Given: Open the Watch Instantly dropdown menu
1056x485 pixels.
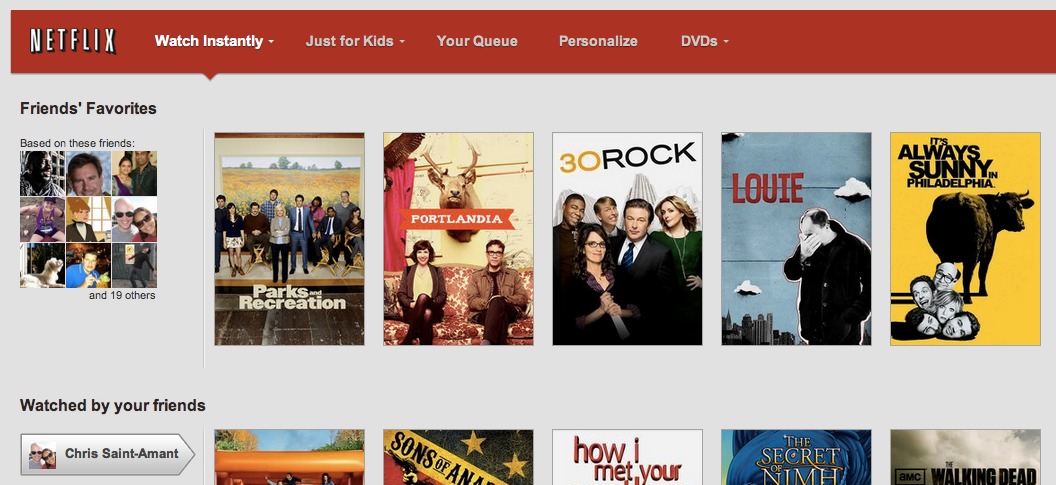Looking at the screenshot, I should point(214,41).
